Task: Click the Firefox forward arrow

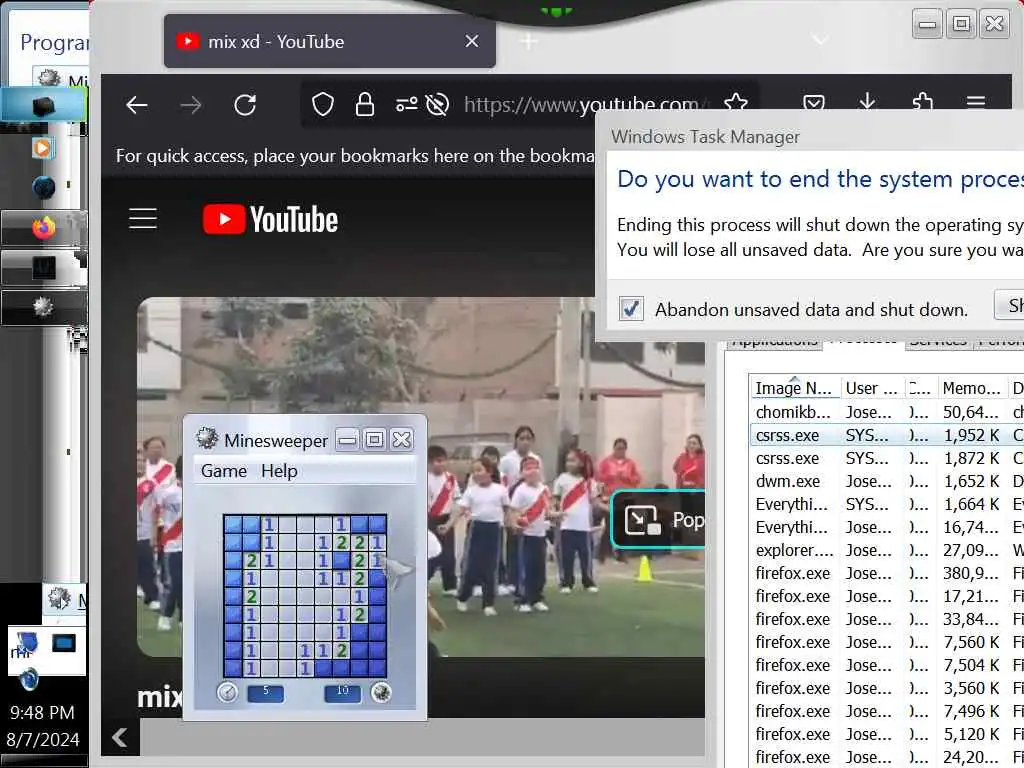Action: (191, 104)
